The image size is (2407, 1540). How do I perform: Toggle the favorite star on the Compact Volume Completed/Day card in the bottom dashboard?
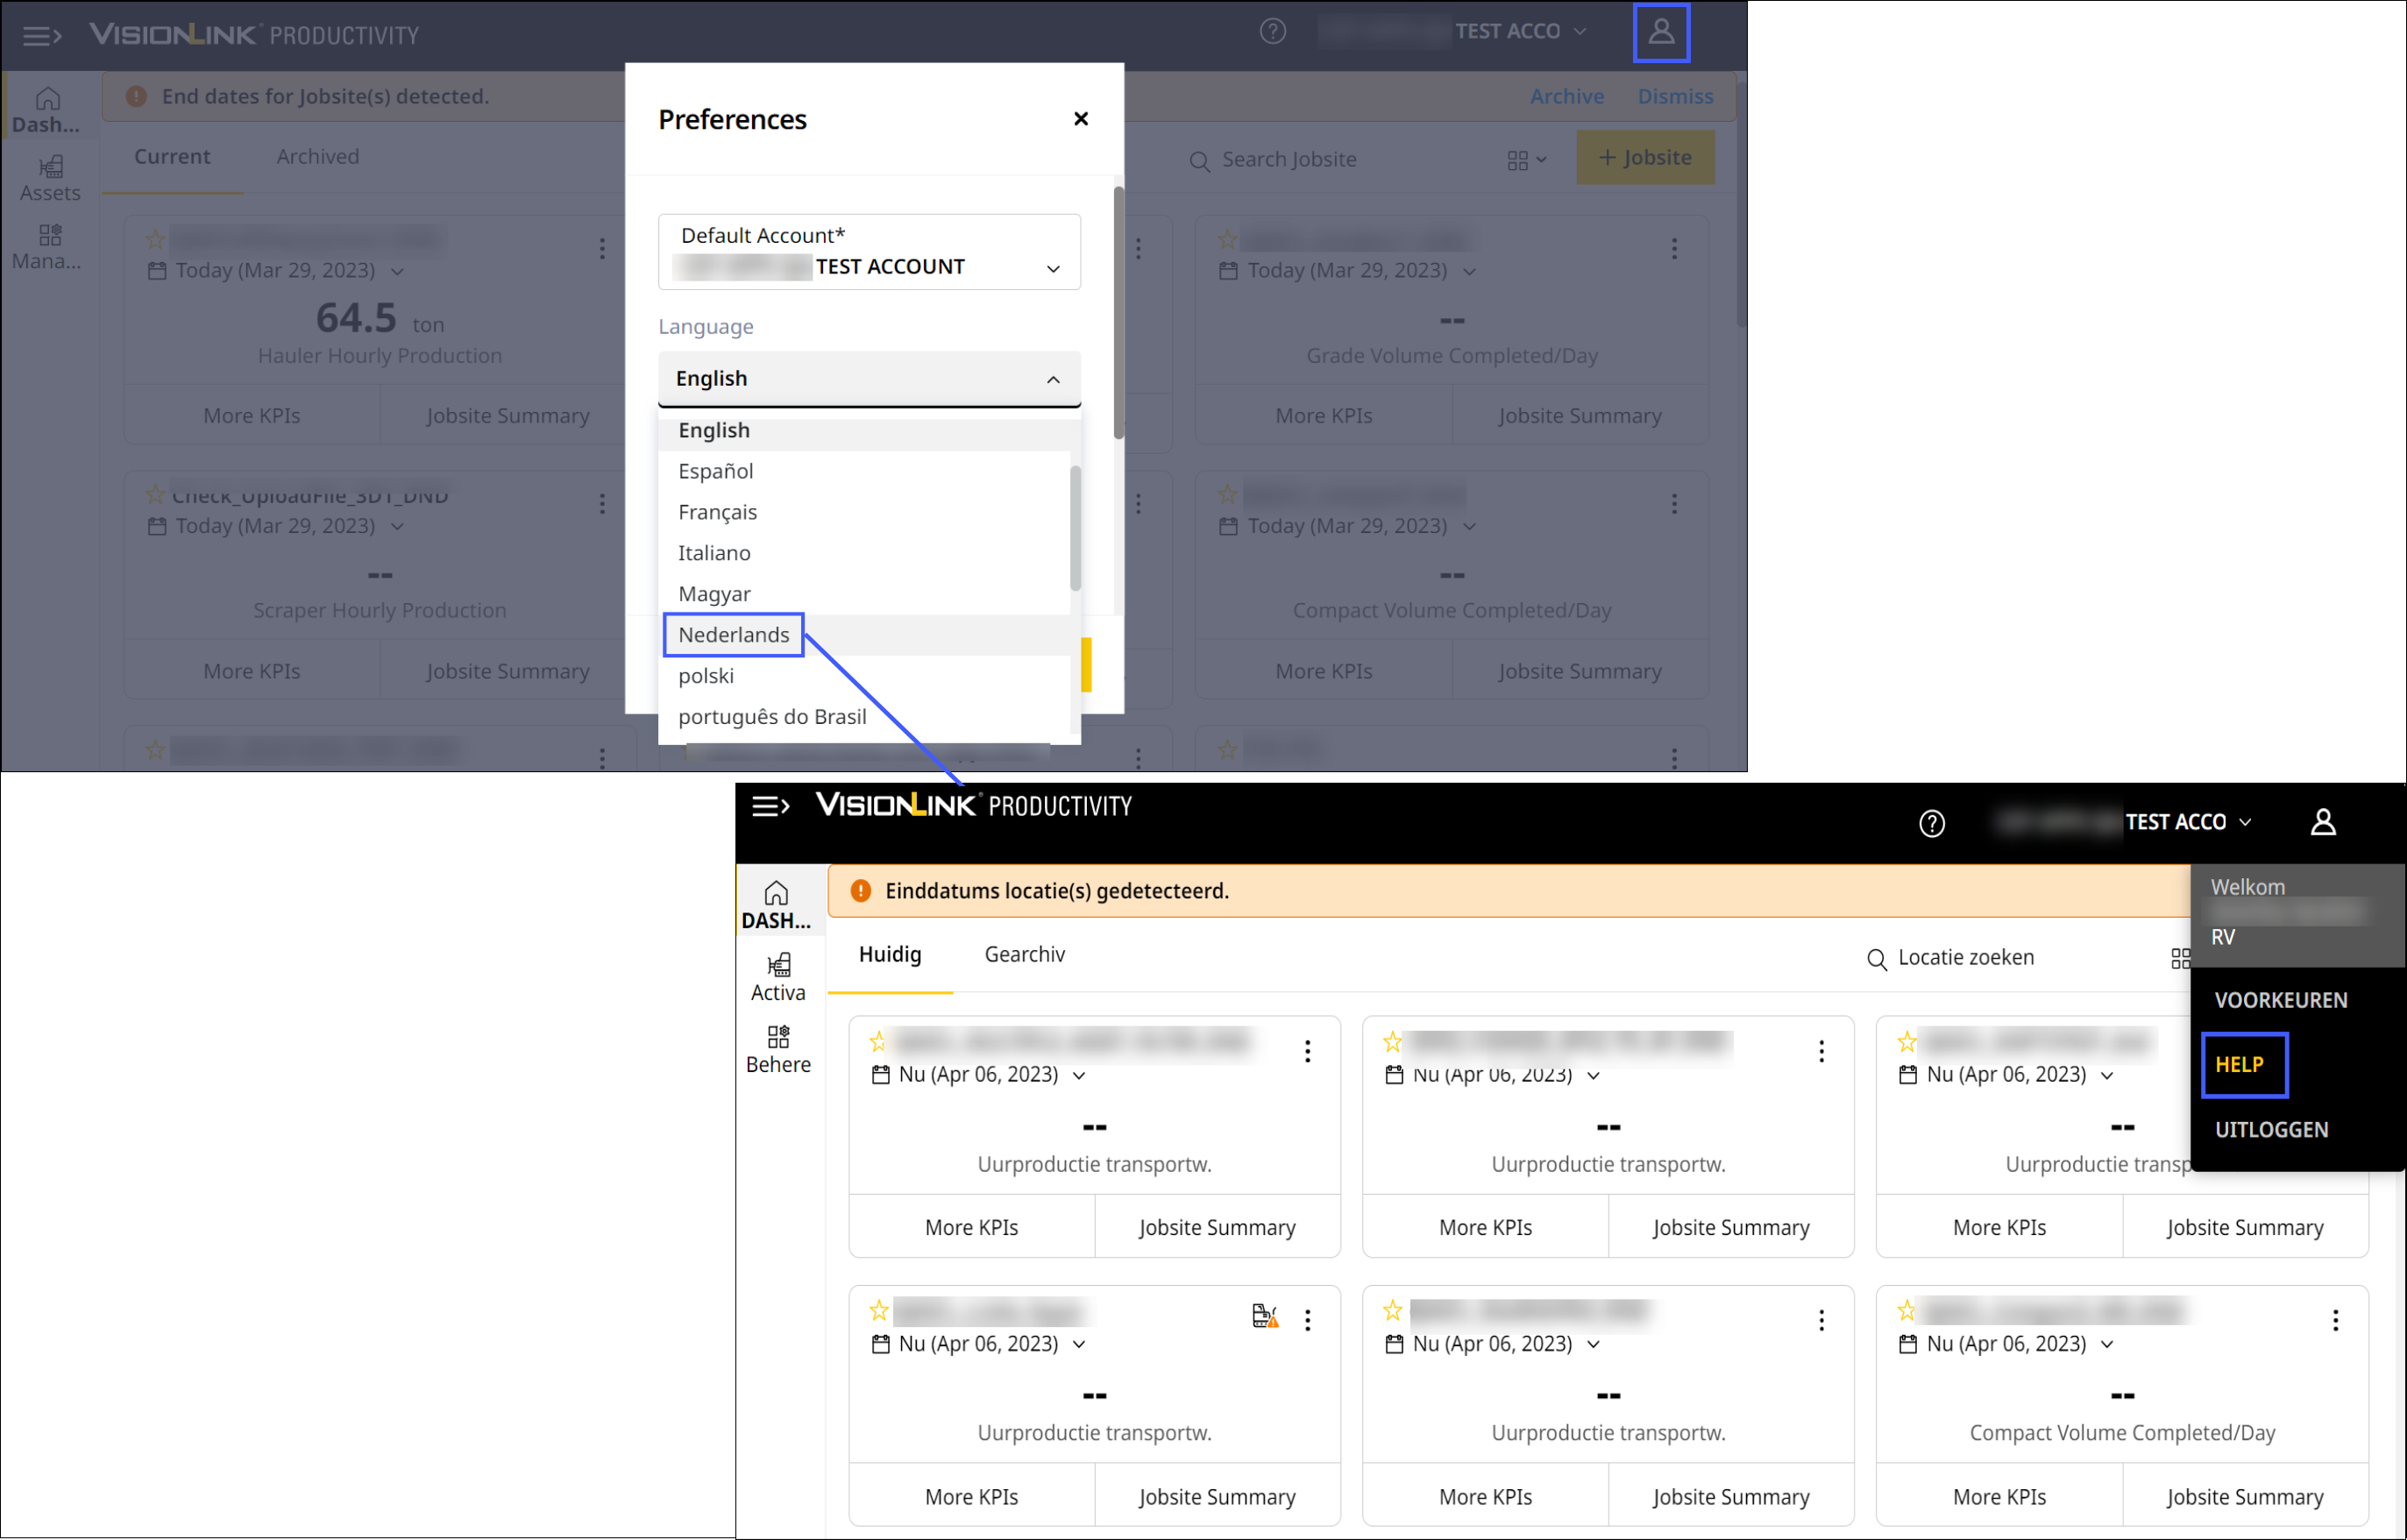point(1906,1310)
